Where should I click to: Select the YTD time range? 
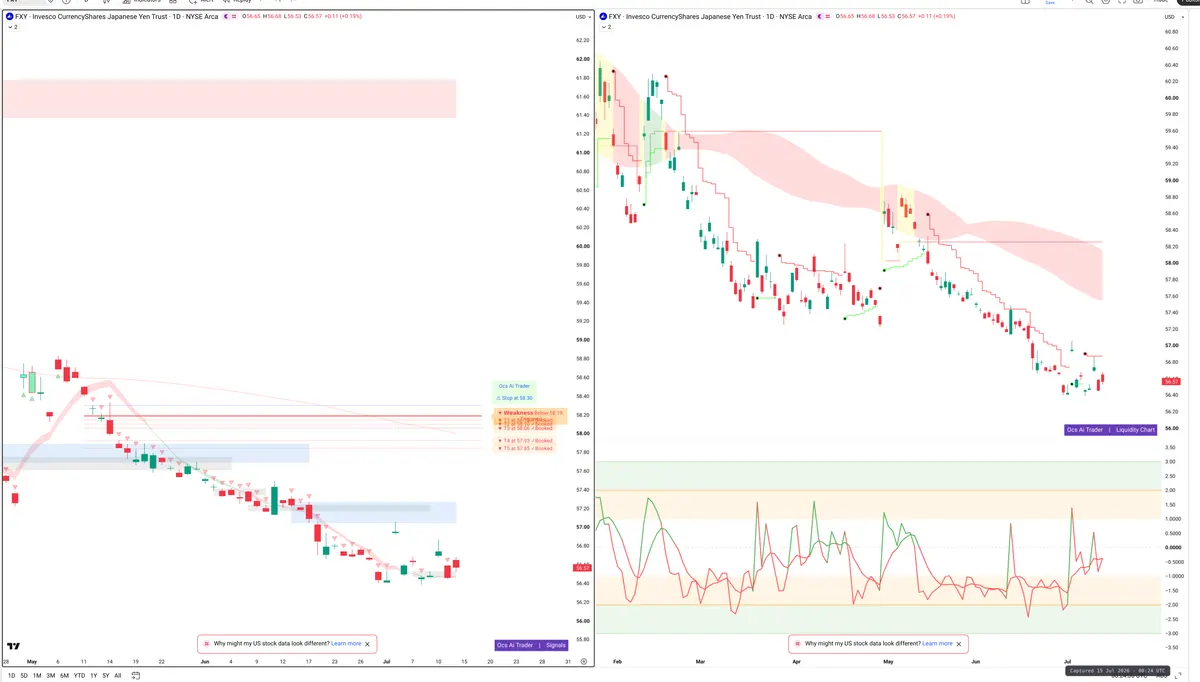tap(79, 676)
